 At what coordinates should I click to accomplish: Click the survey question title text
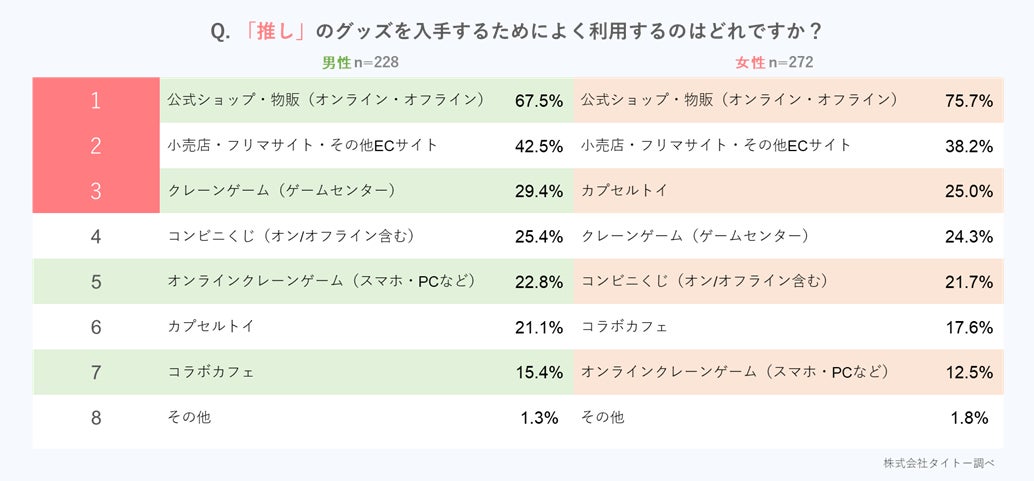[516, 31]
